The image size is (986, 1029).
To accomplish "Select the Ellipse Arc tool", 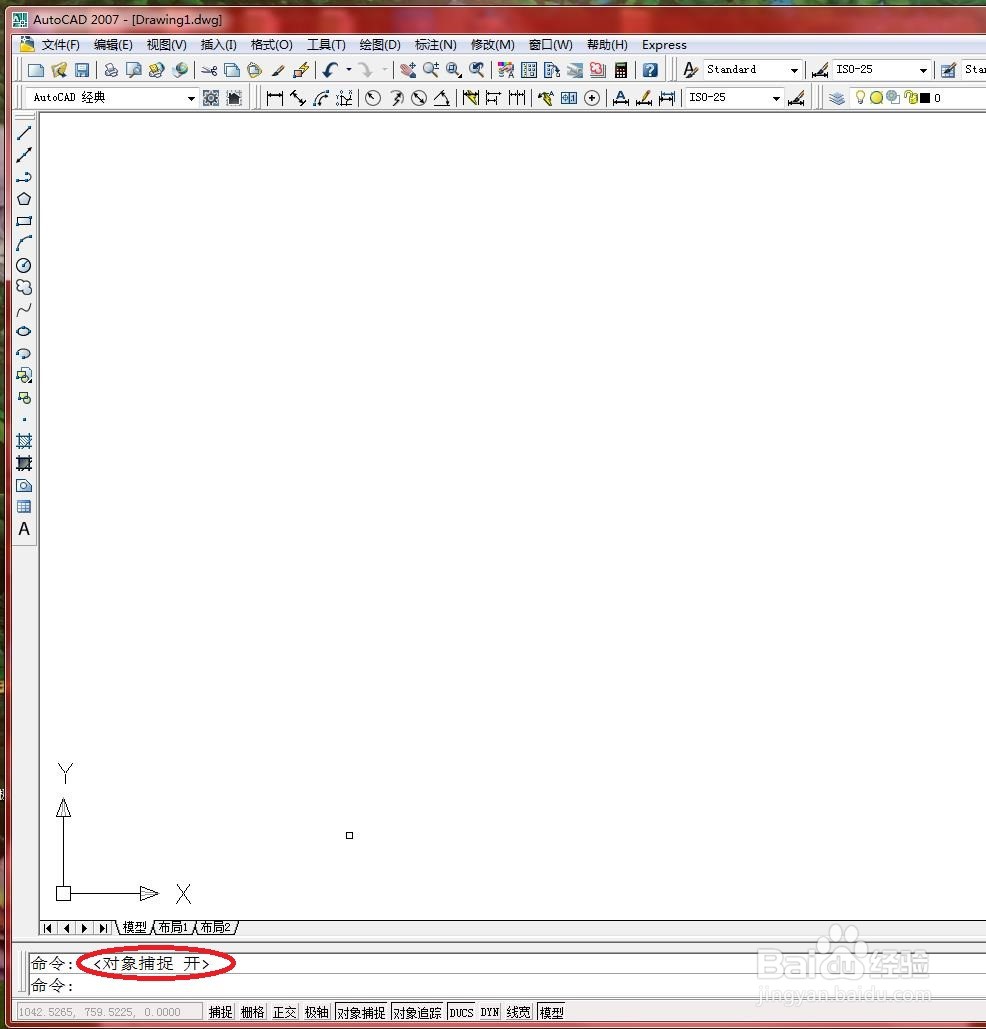I will click(24, 354).
